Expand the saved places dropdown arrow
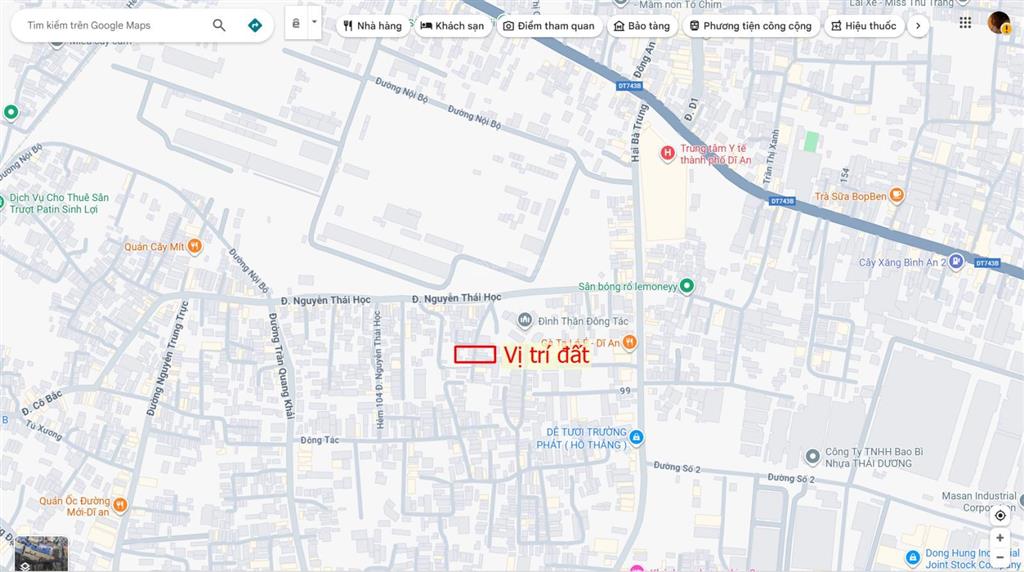Viewport: 1024px width, 572px height. [x=314, y=21]
